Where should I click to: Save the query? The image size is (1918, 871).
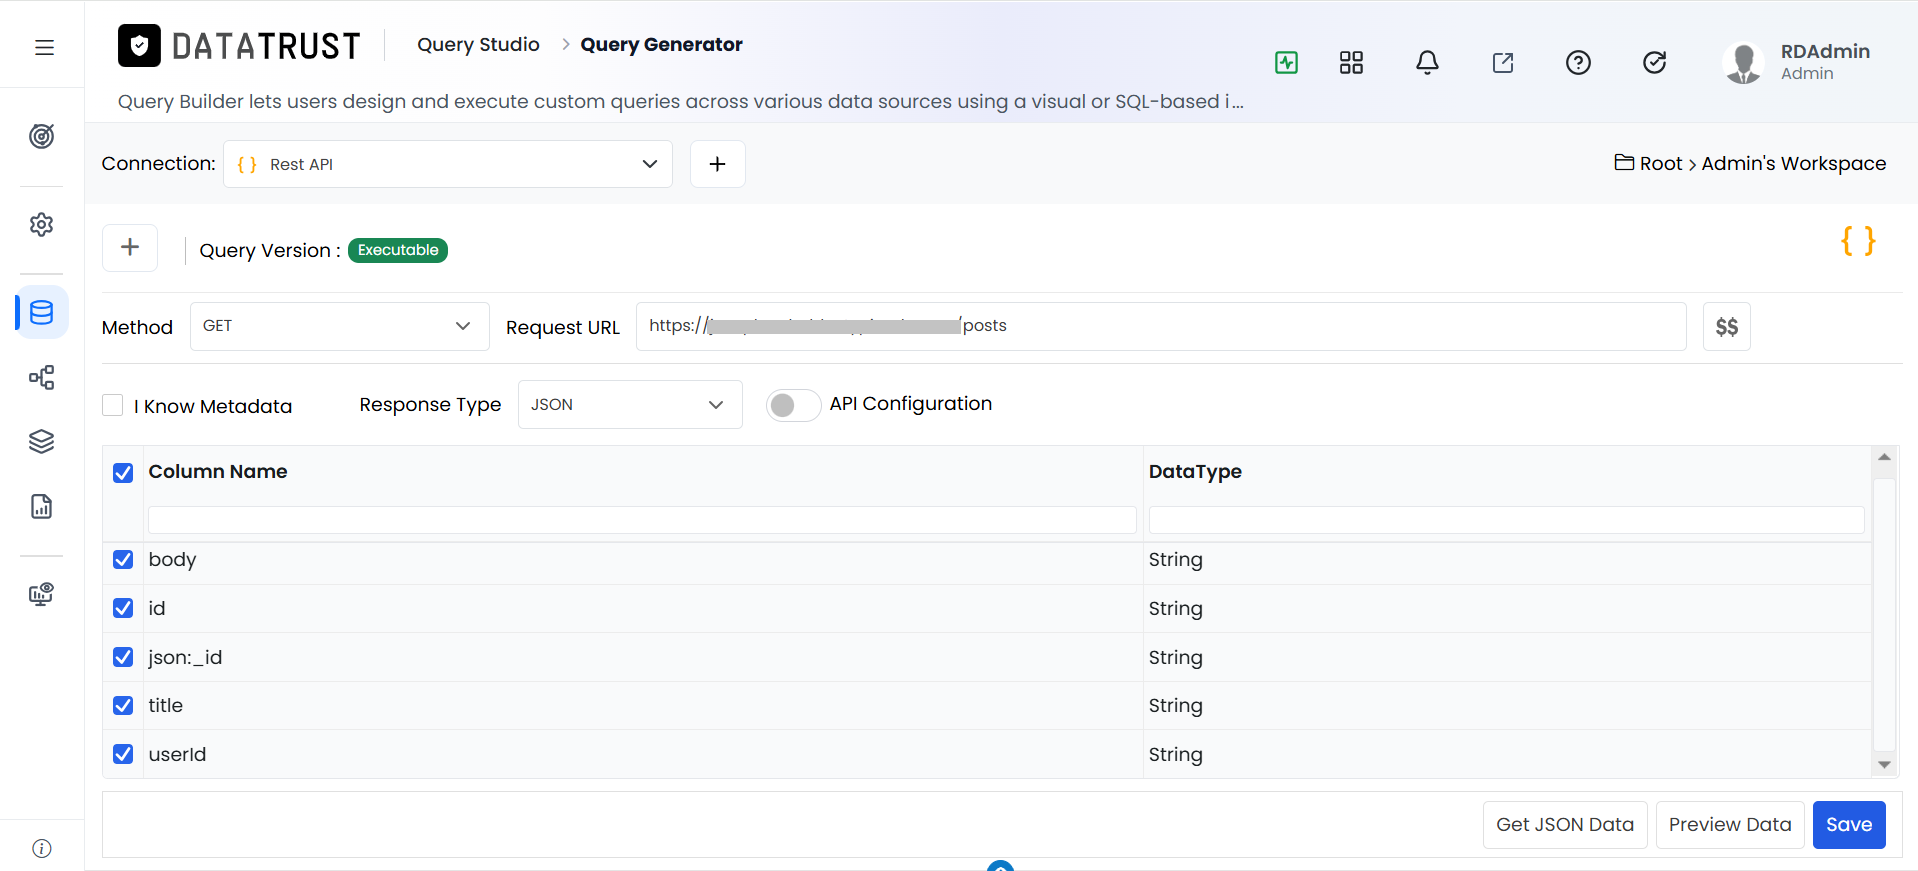click(x=1849, y=825)
